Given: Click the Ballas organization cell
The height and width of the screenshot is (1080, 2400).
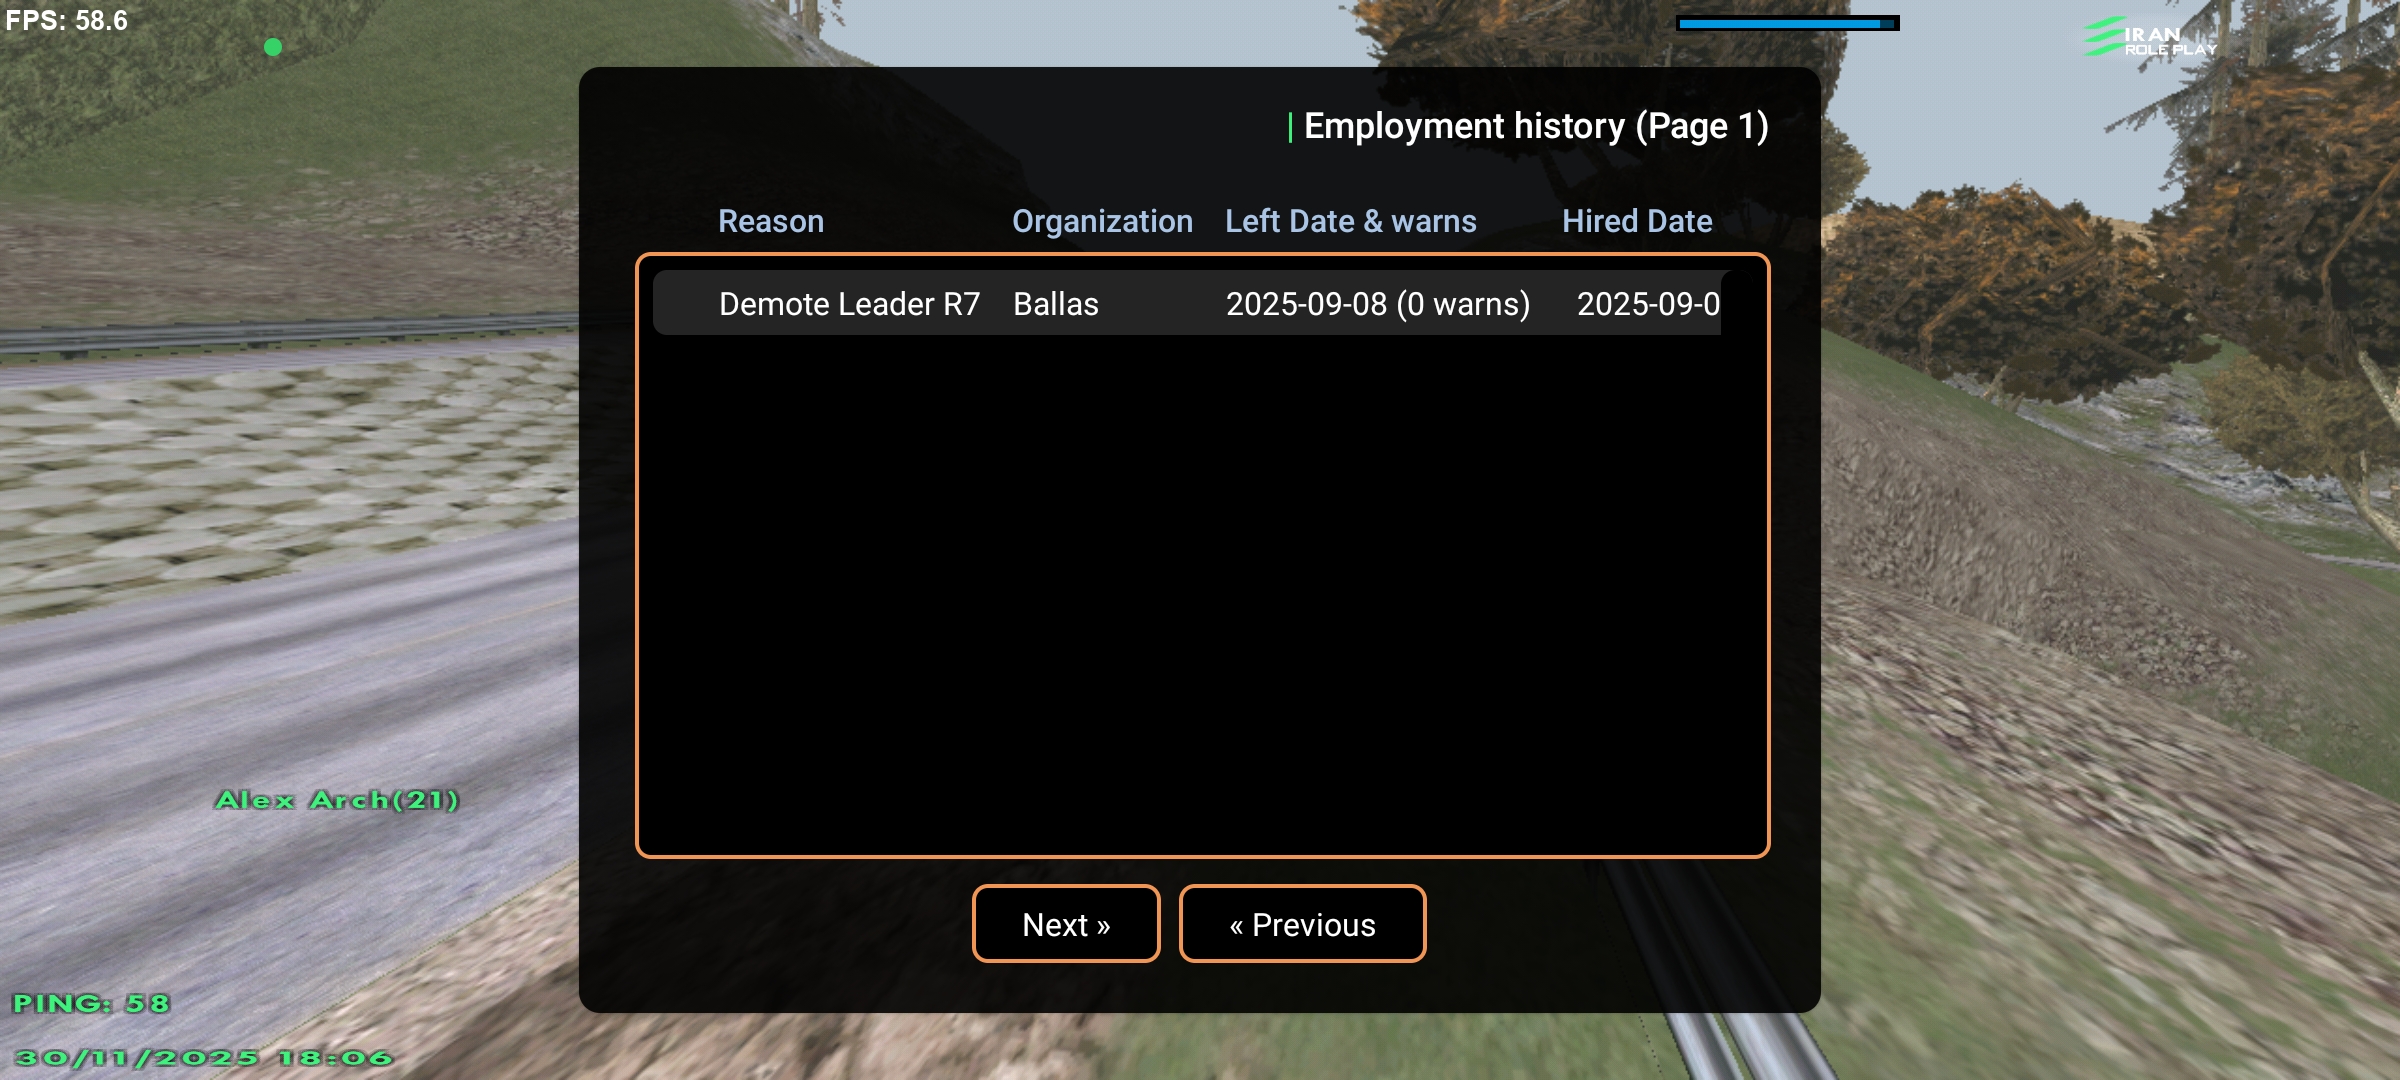Looking at the screenshot, I should click(1056, 304).
